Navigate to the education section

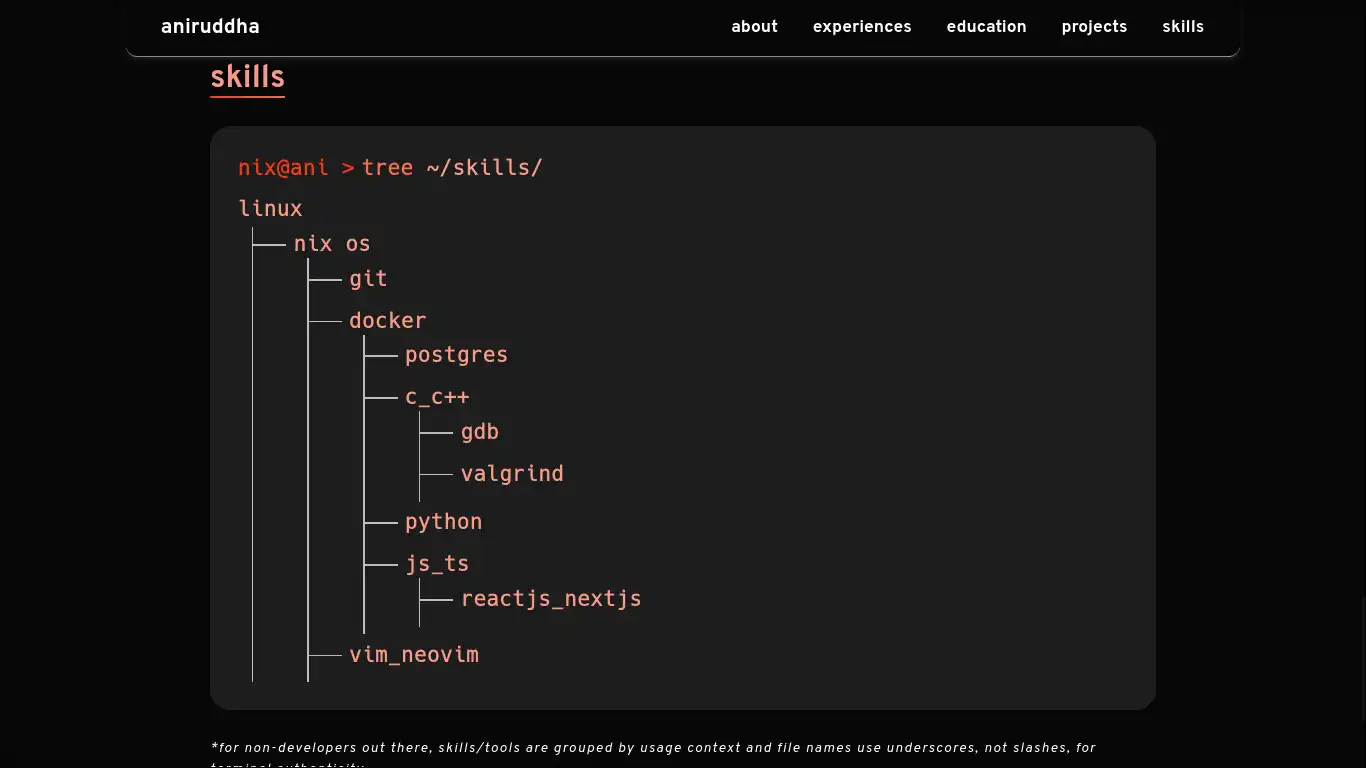(x=986, y=27)
